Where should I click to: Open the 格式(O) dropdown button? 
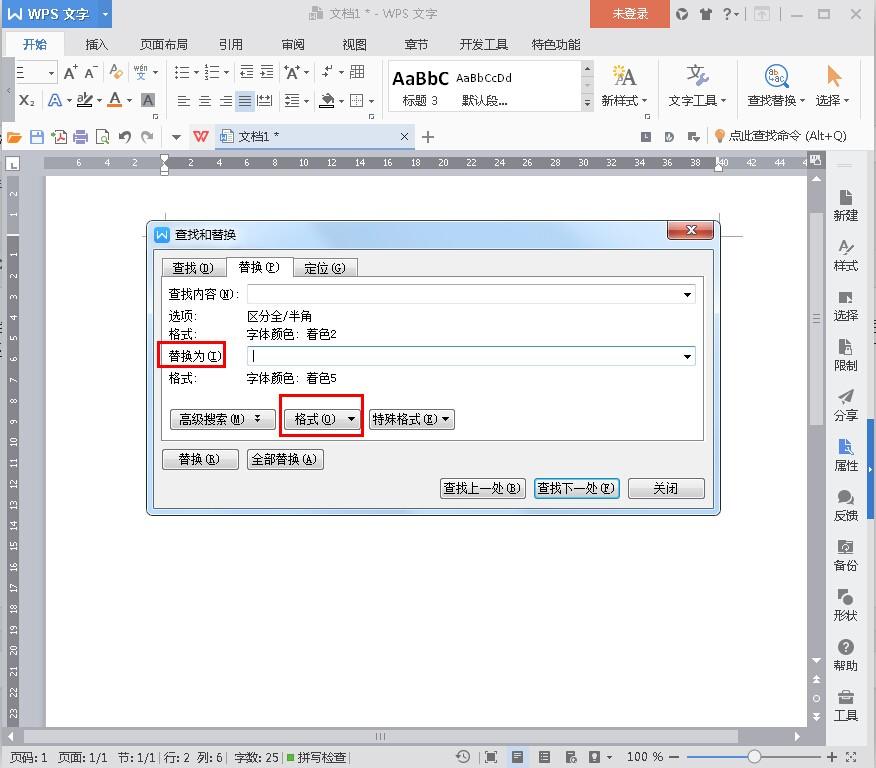click(321, 419)
